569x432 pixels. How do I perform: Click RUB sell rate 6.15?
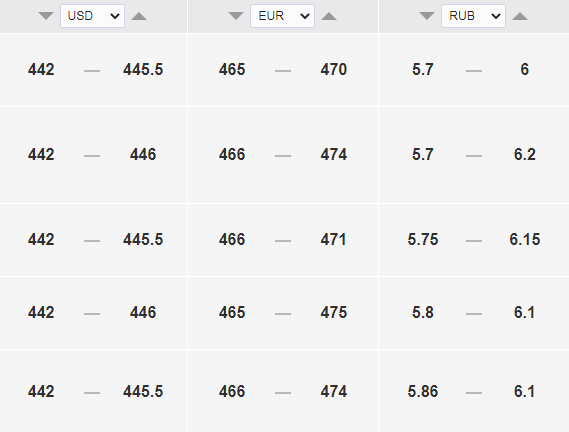coord(525,239)
